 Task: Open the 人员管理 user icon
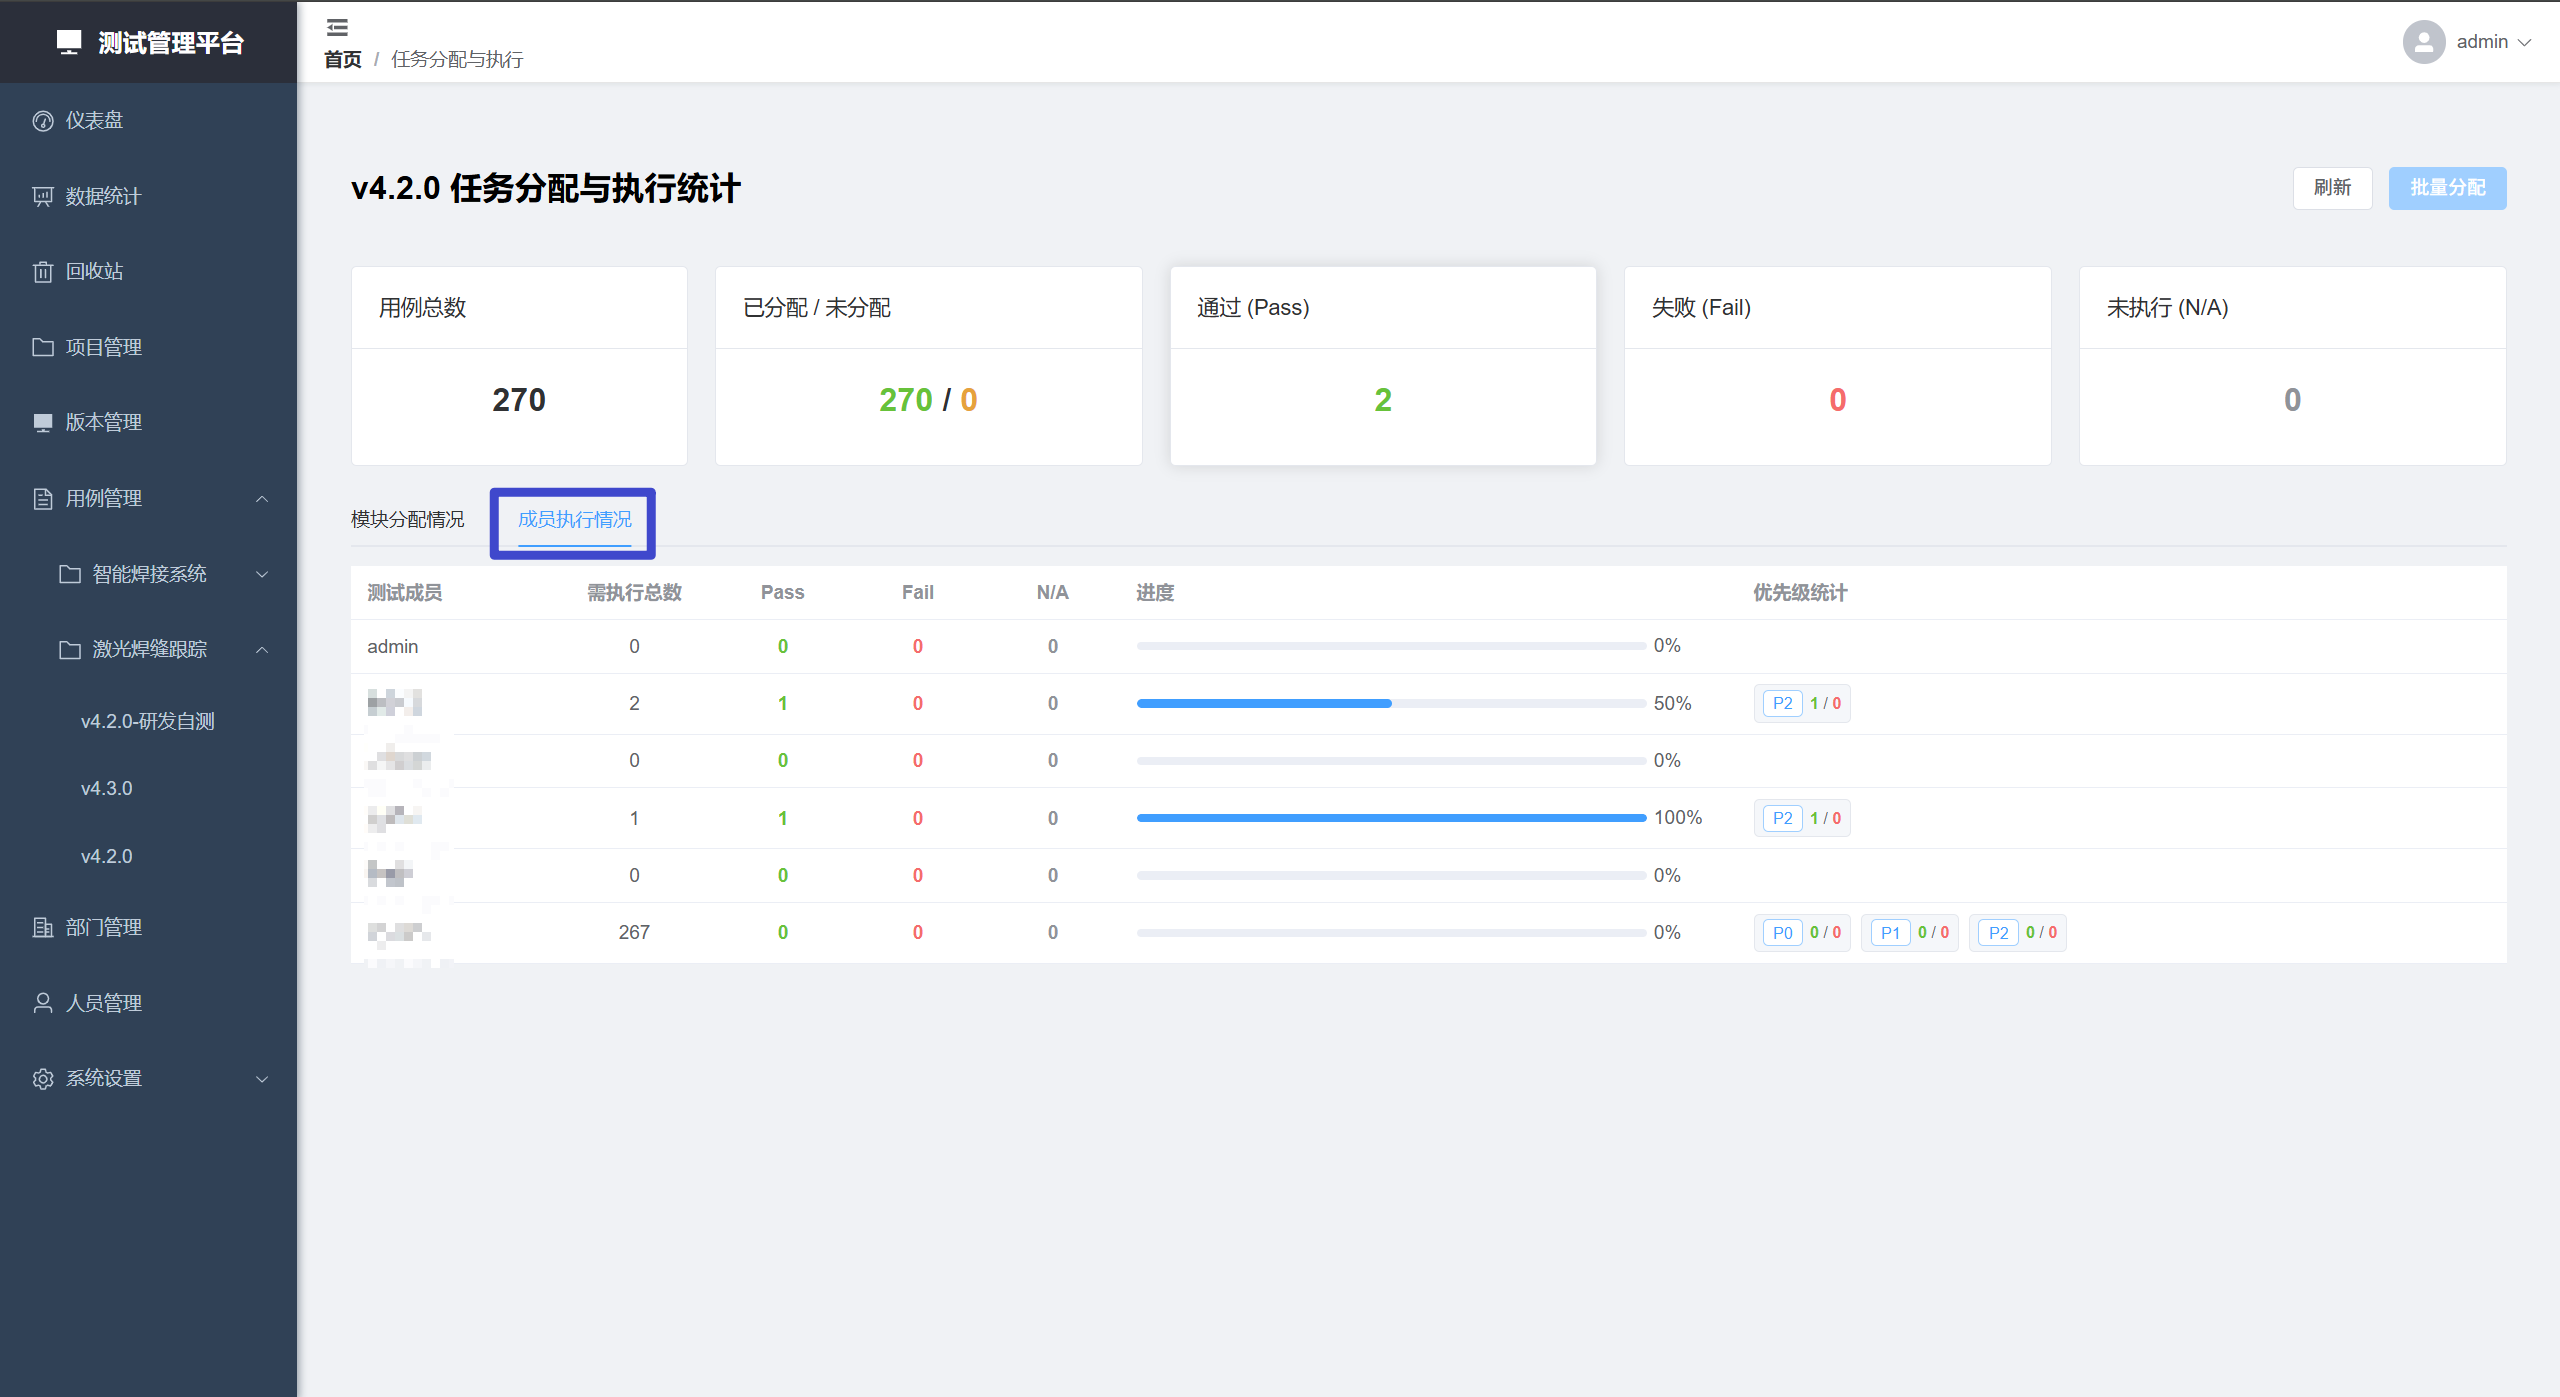pos(43,1003)
